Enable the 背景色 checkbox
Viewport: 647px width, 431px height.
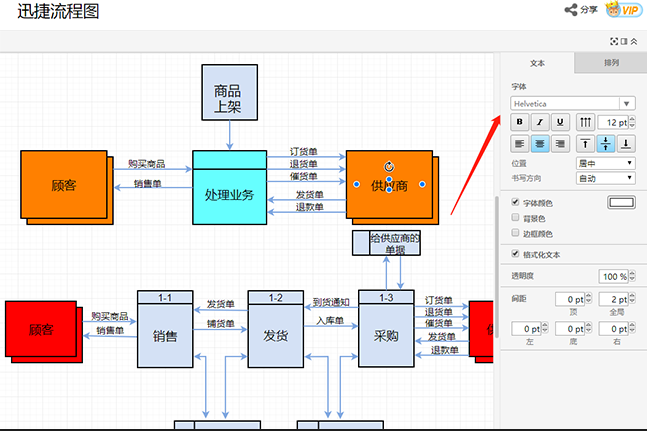515,217
